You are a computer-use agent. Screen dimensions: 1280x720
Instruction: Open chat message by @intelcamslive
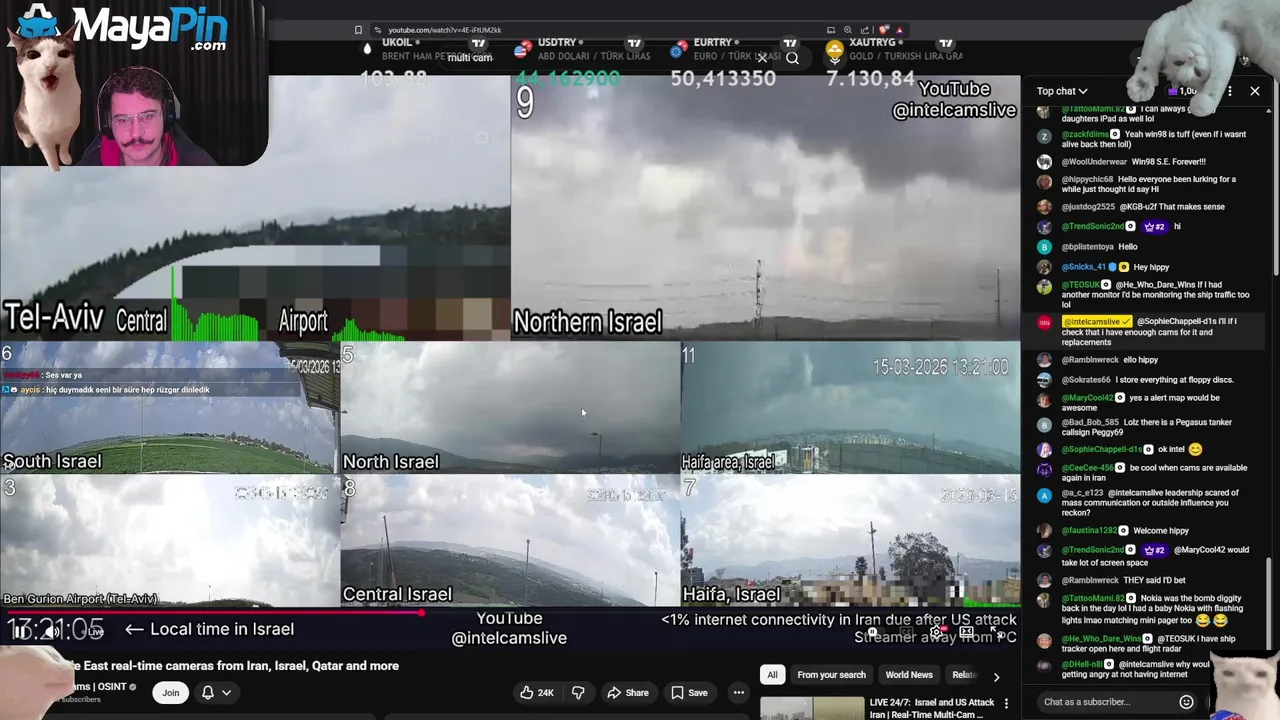1141,331
